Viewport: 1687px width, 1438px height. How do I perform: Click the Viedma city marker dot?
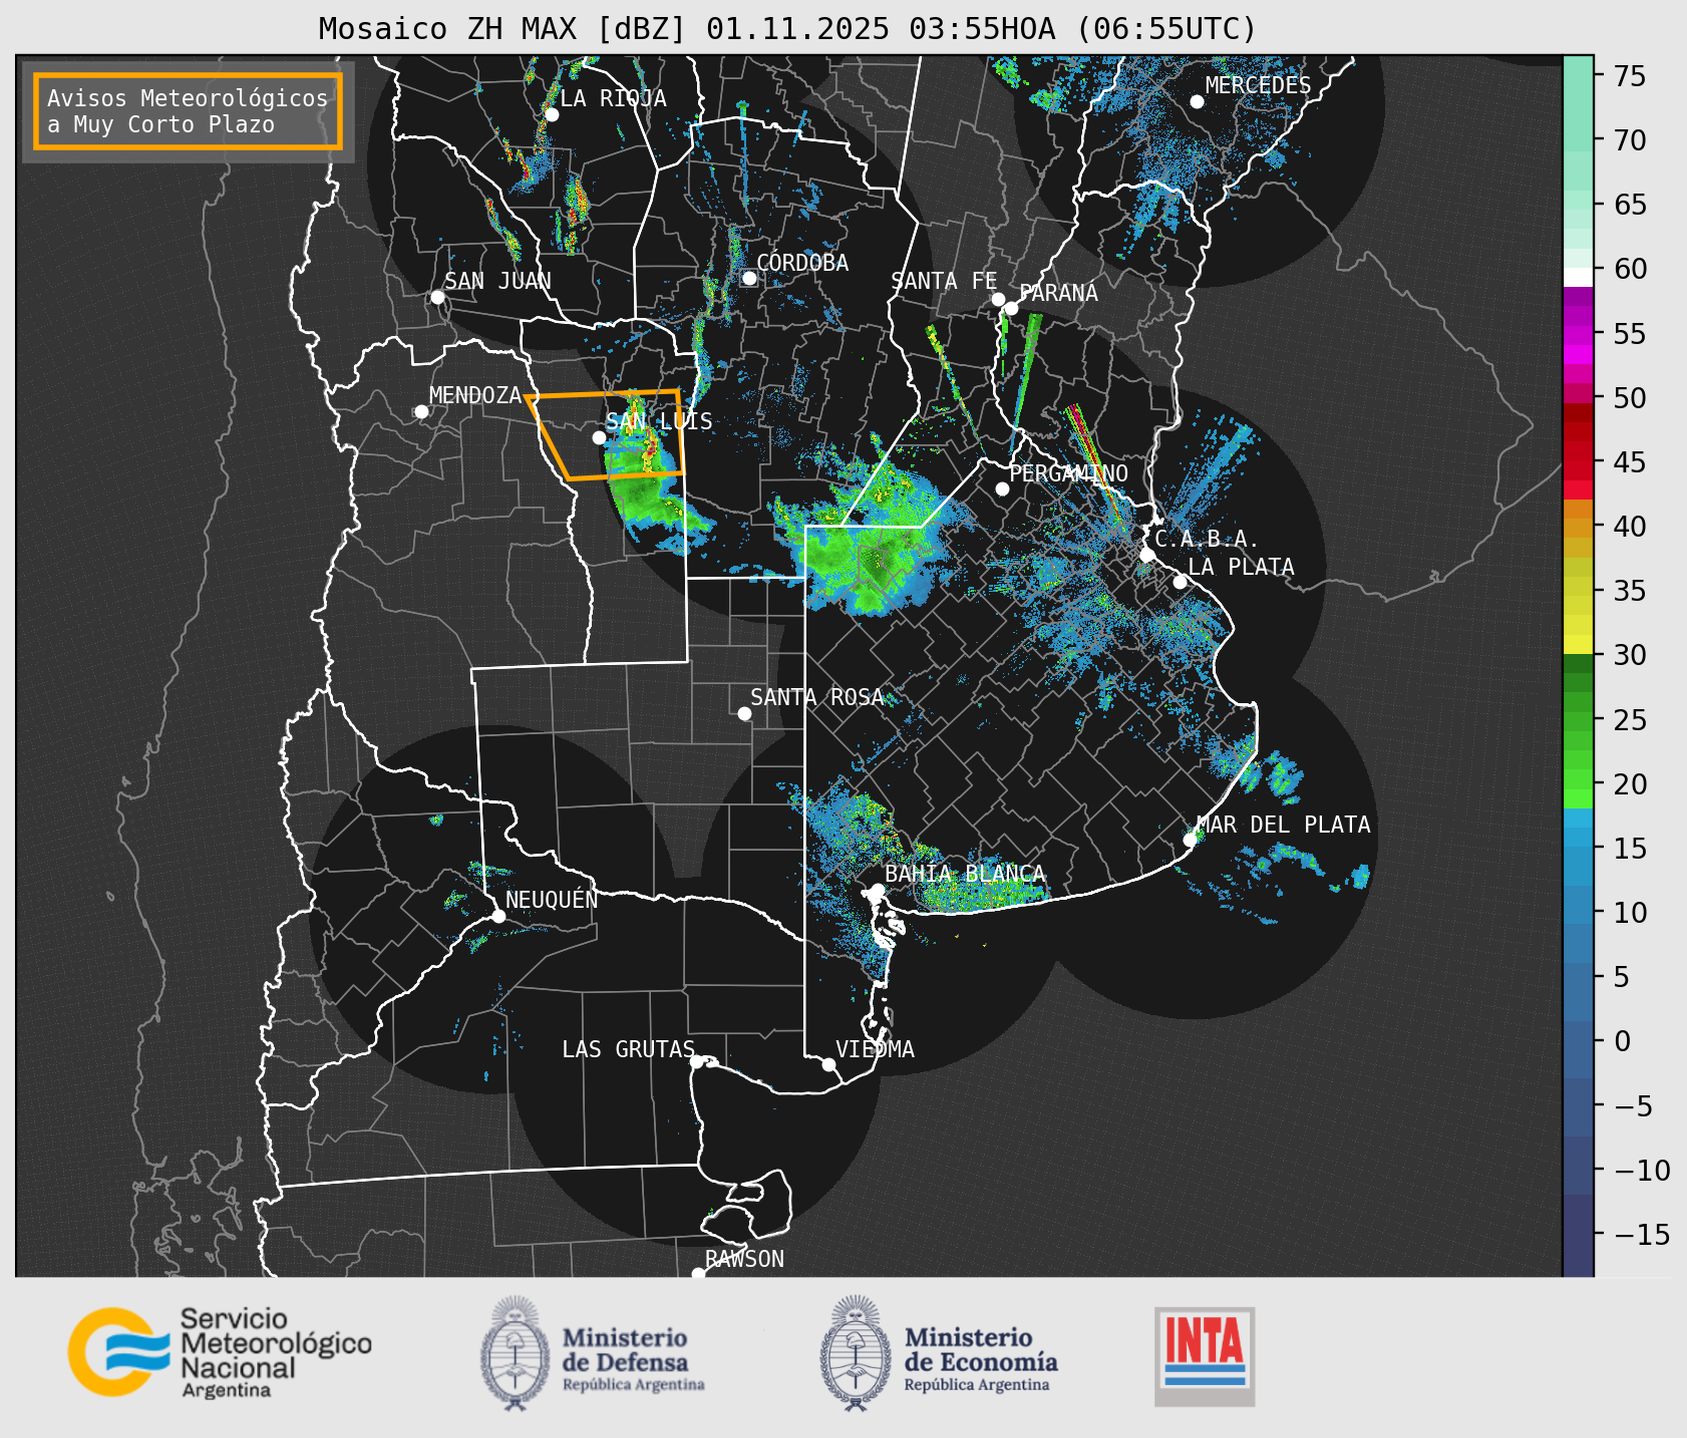829,1064
